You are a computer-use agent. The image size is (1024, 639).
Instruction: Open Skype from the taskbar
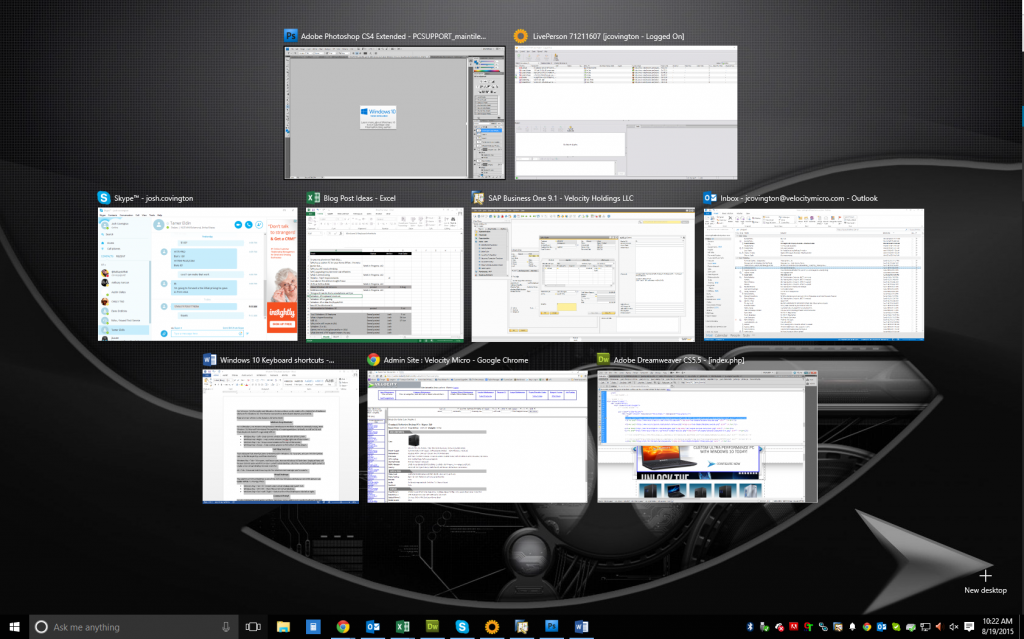(x=463, y=627)
